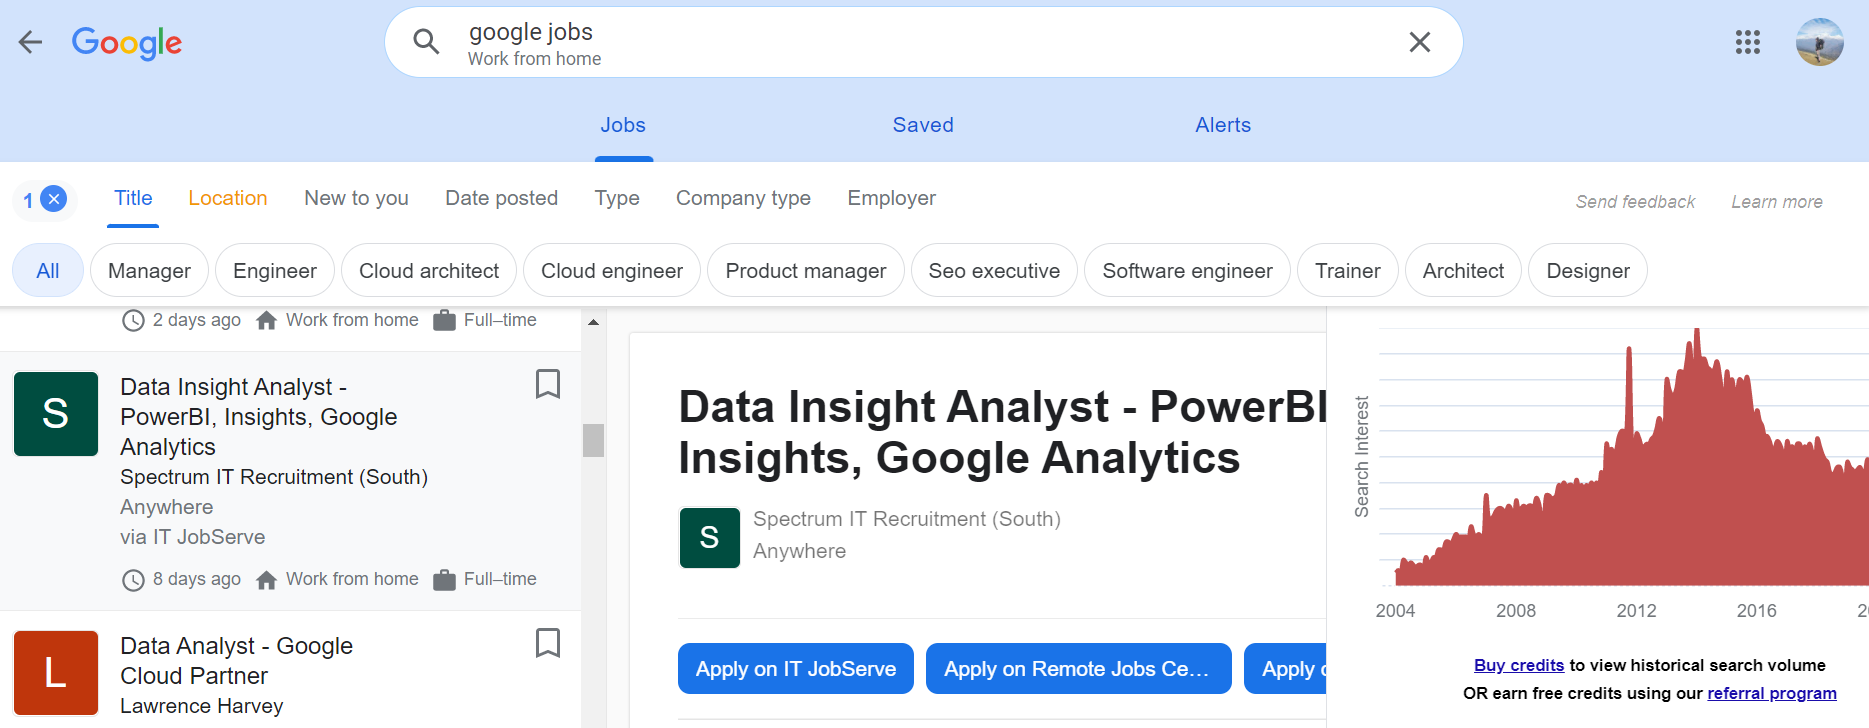Select the Engineer title chip
1869x728 pixels.
click(x=275, y=271)
